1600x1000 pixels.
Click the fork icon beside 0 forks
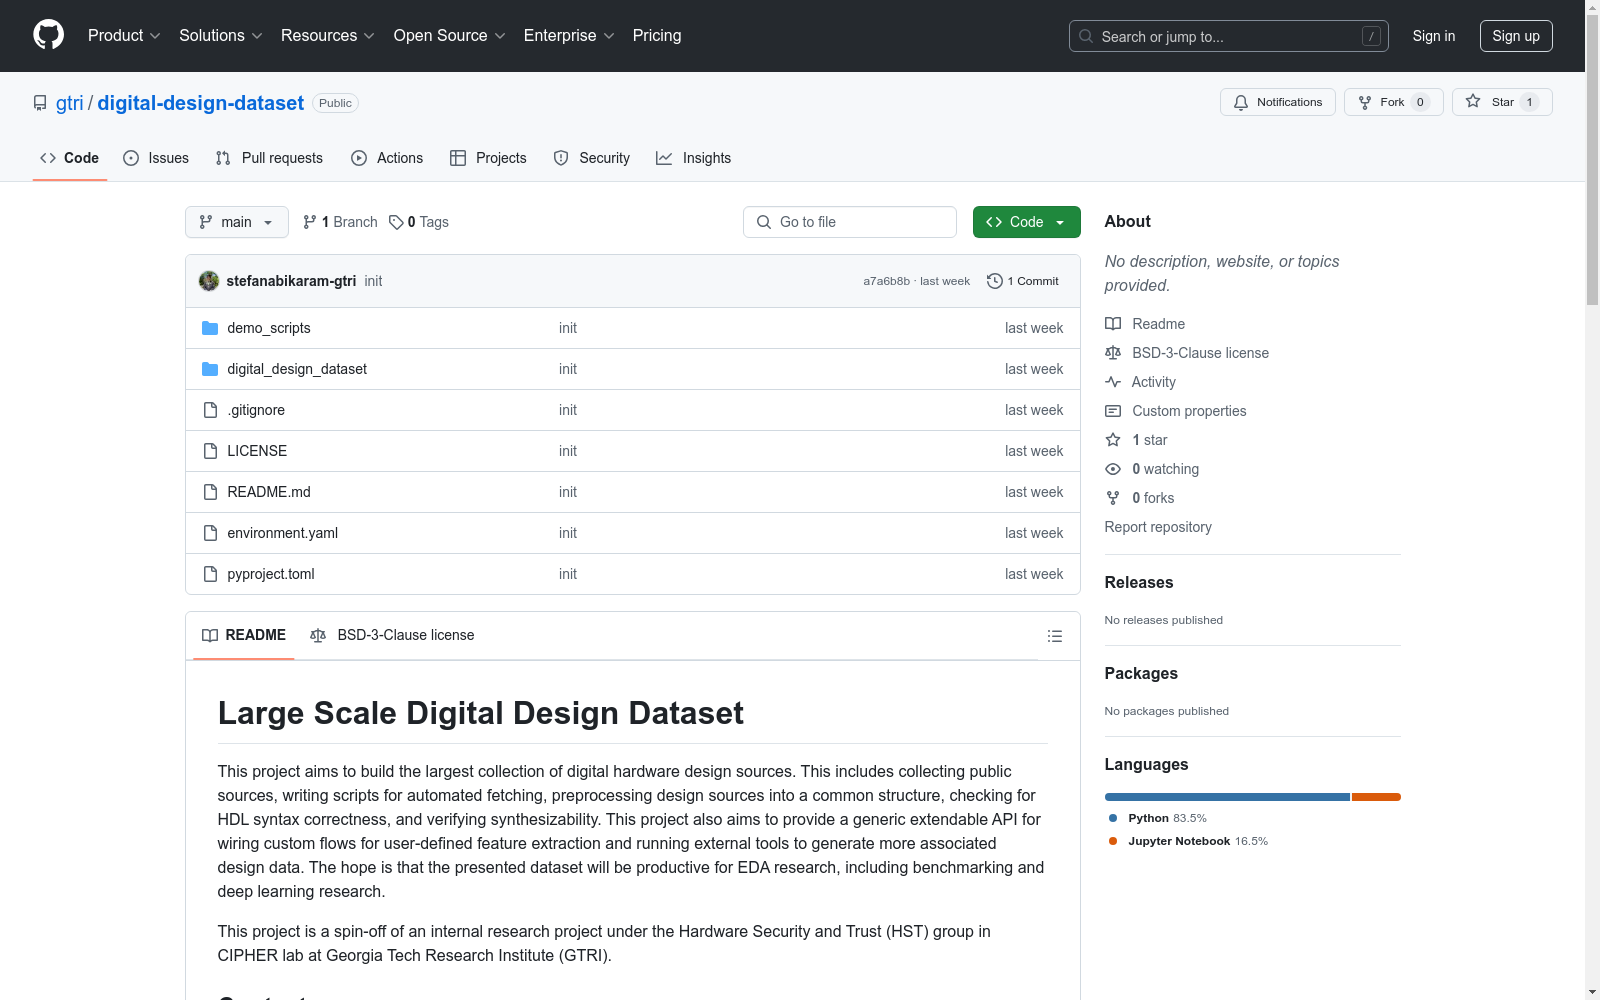tap(1113, 498)
